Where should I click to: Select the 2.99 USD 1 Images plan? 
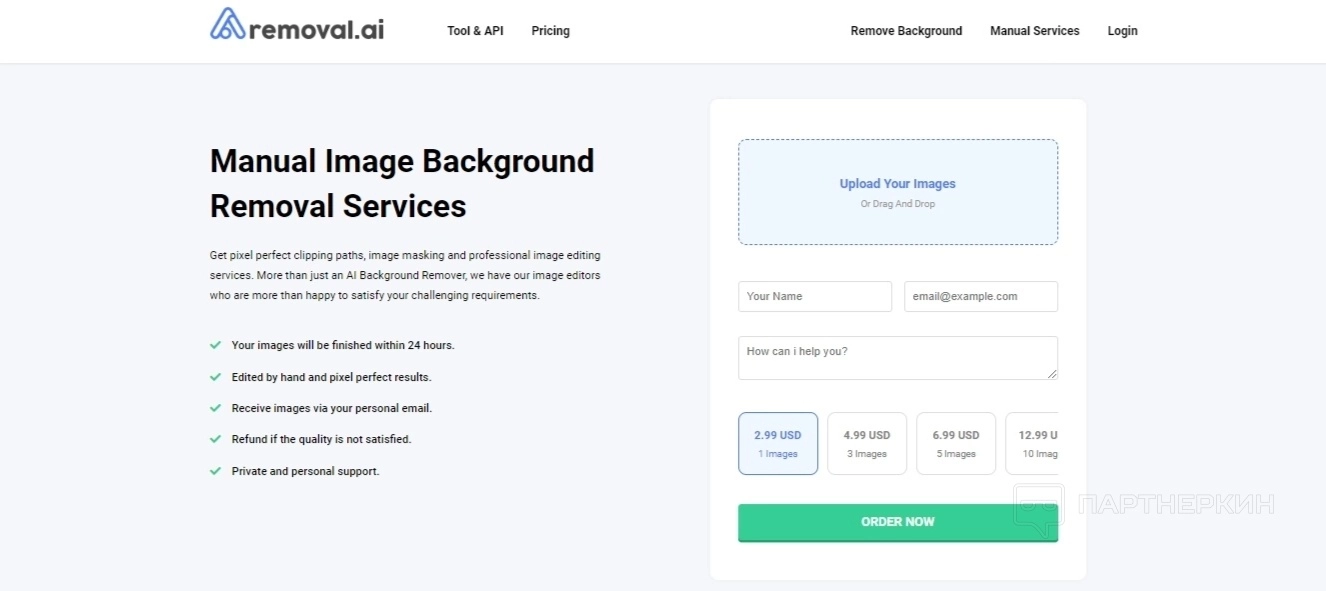click(x=778, y=443)
